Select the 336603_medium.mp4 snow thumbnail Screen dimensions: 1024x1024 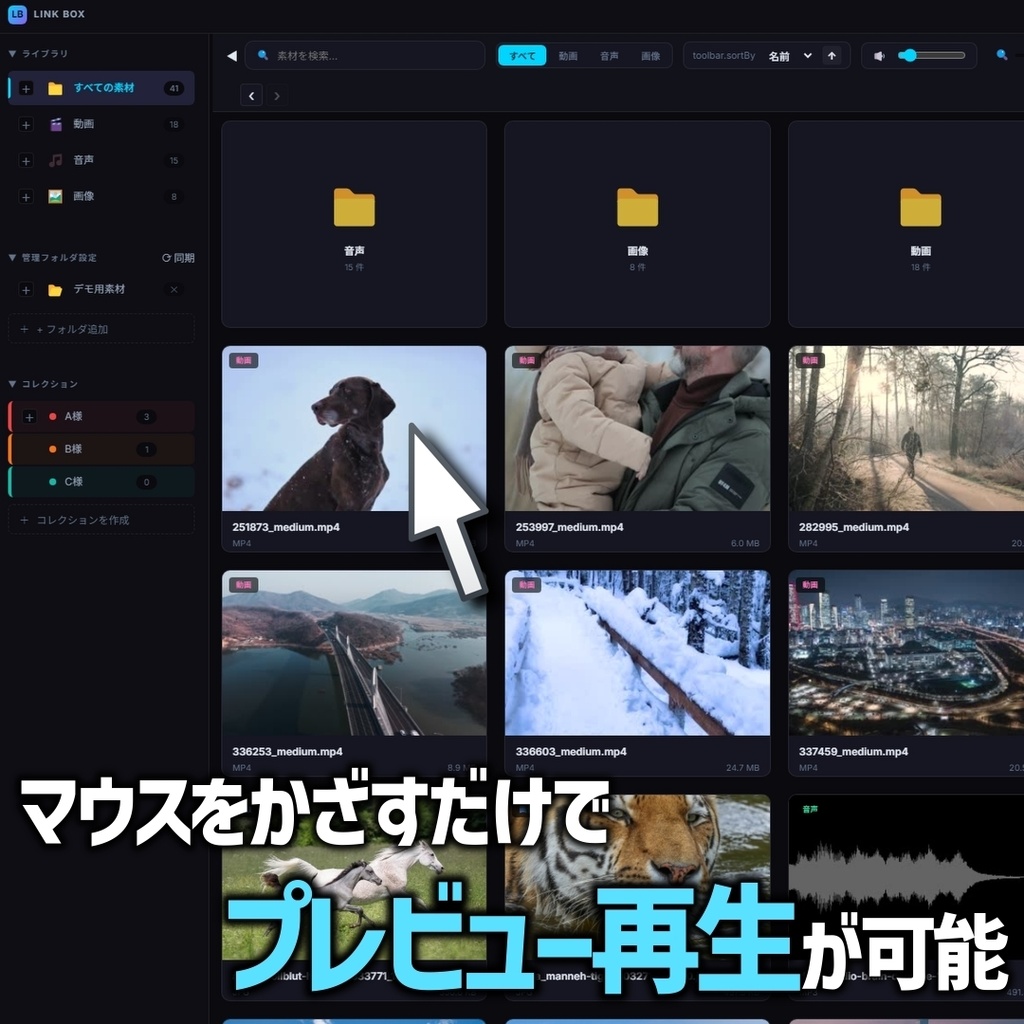pos(637,653)
